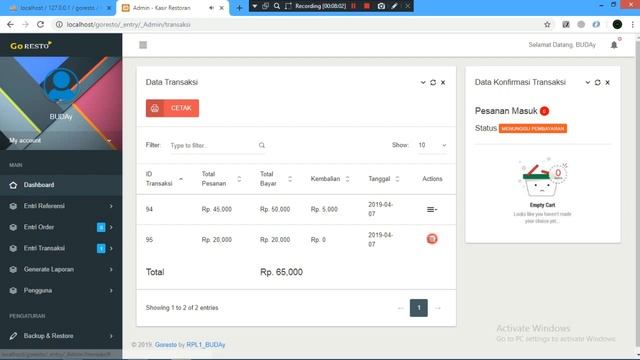Collapse the Data Konfirmasi Transaksi panel
Image resolution: width=640 pixels, height=360 pixels.
tap(588, 82)
